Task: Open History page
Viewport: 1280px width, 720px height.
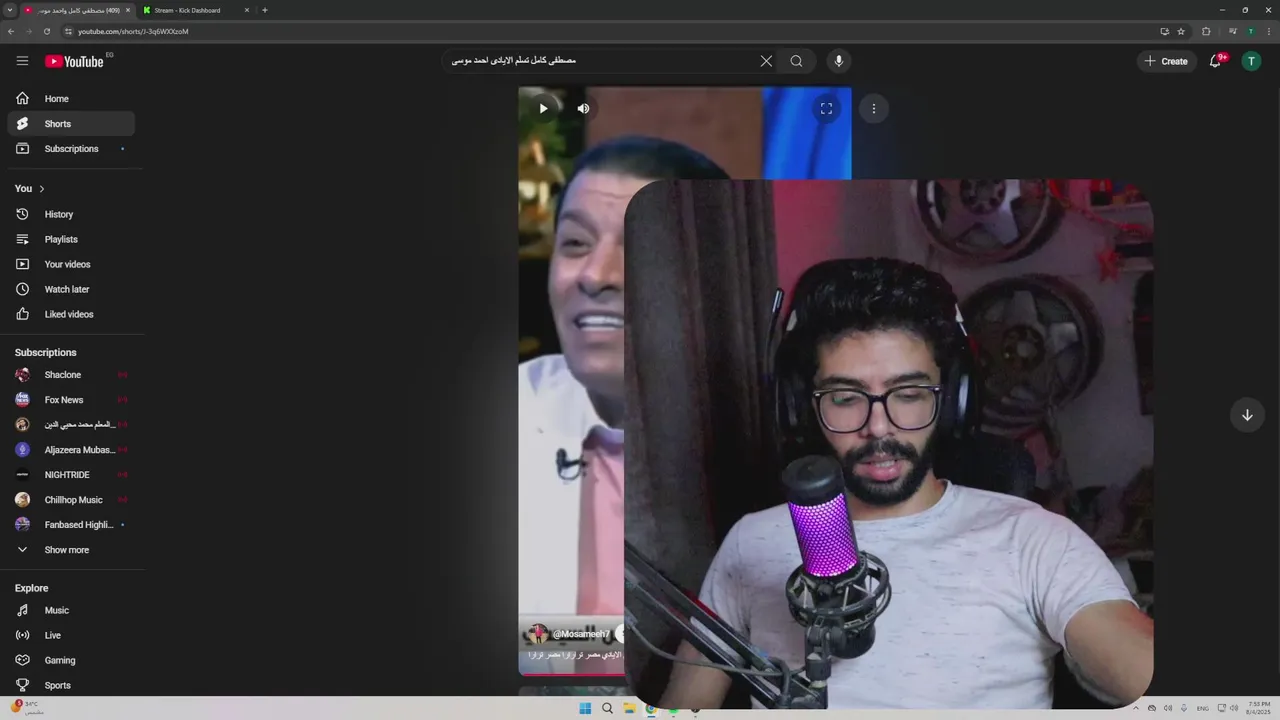Action: (70, 214)
